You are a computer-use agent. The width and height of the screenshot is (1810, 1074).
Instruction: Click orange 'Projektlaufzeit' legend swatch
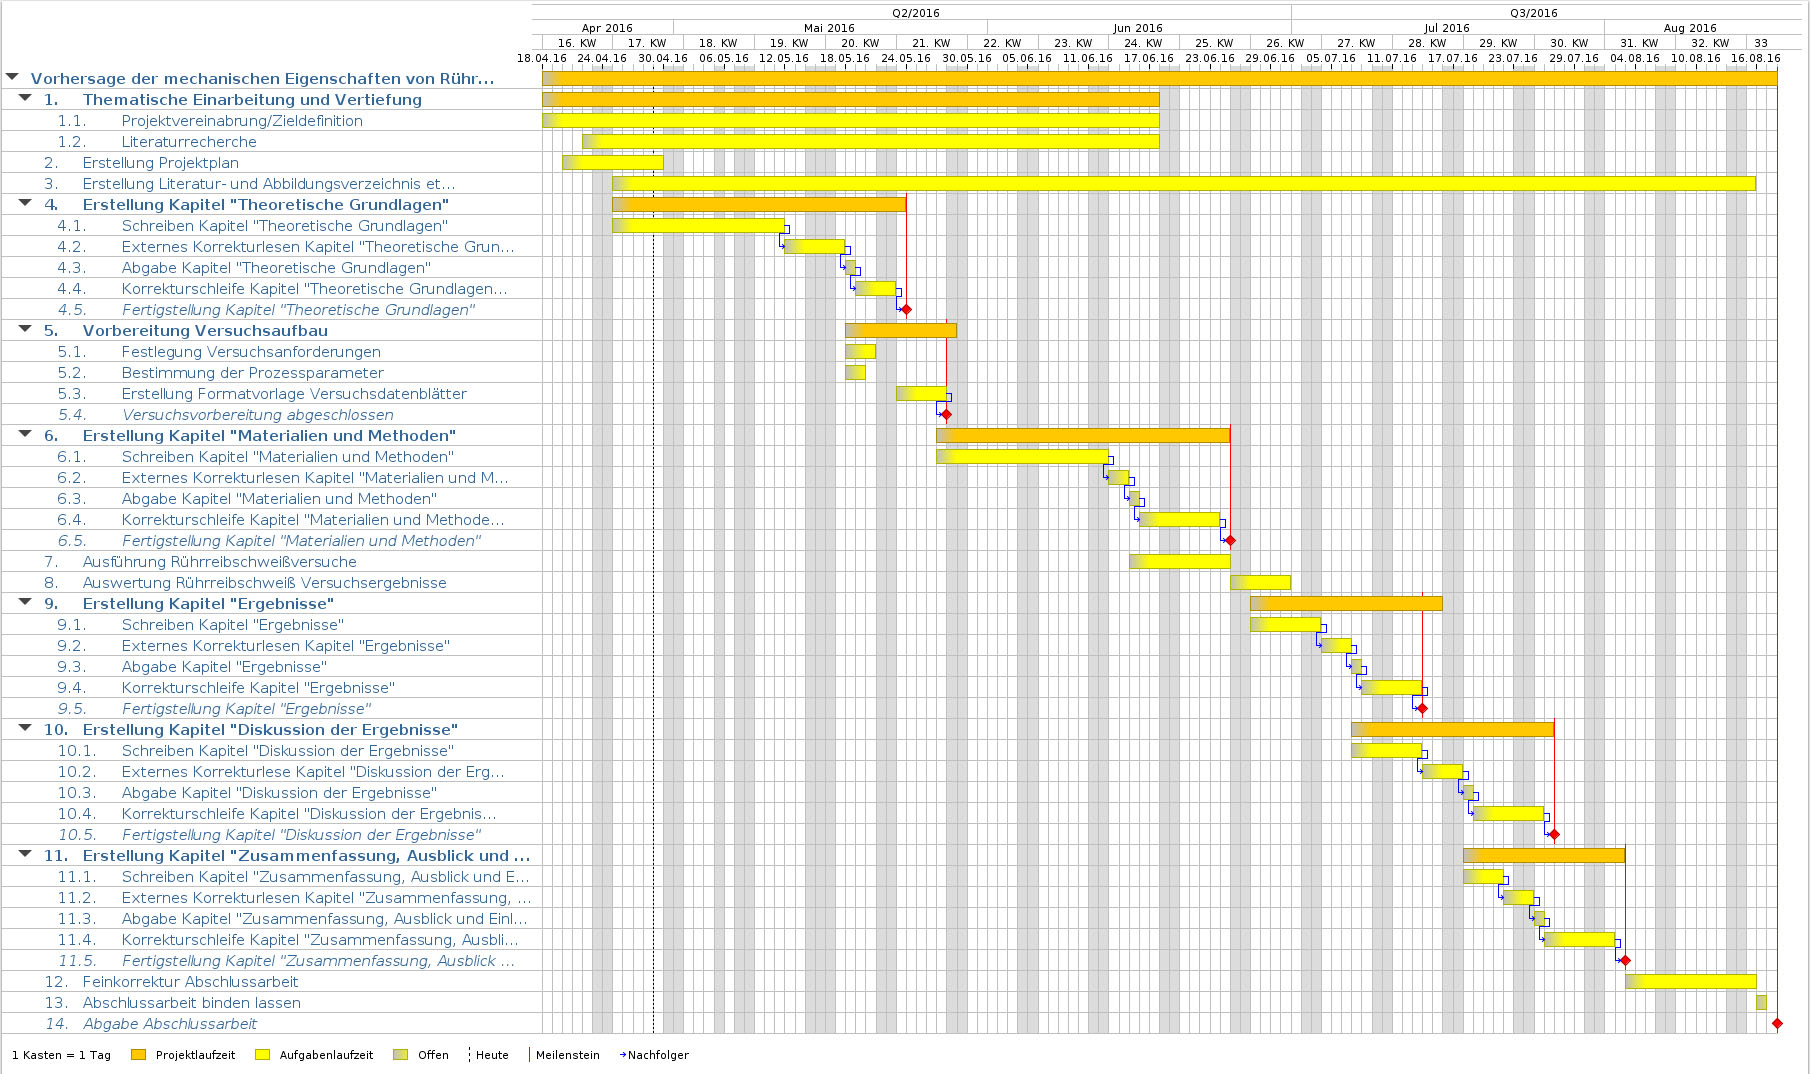tap(139, 1055)
